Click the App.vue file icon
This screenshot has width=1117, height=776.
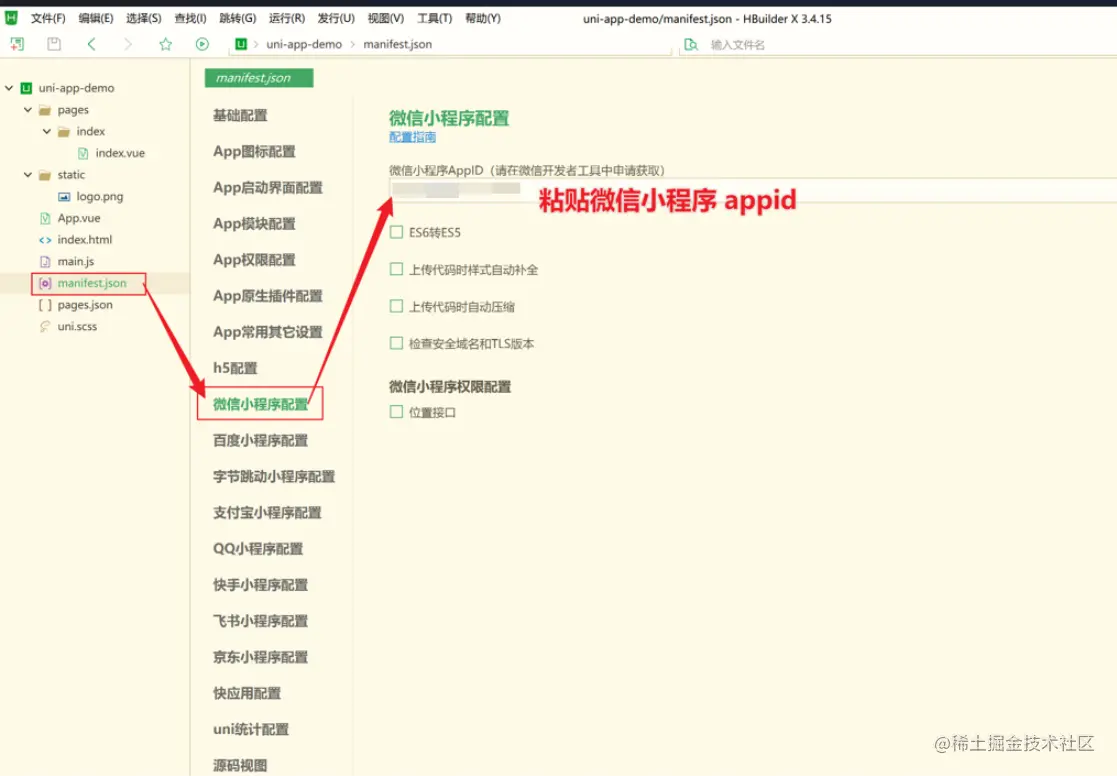click(x=45, y=218)
